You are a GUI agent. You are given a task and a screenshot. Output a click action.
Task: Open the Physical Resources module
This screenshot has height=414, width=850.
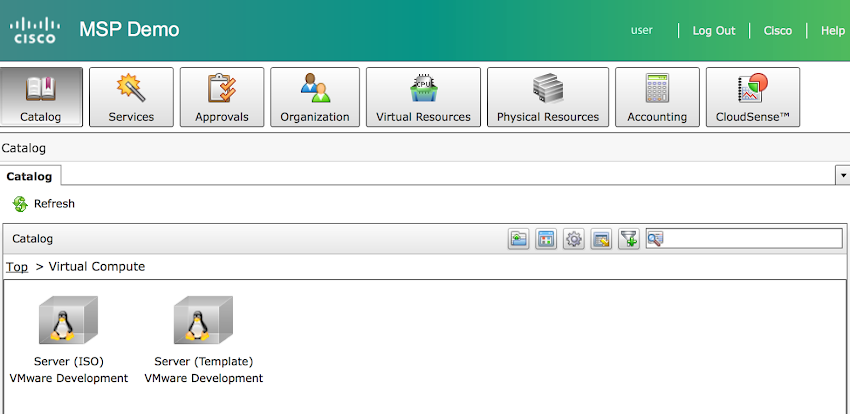click(548, 98)
